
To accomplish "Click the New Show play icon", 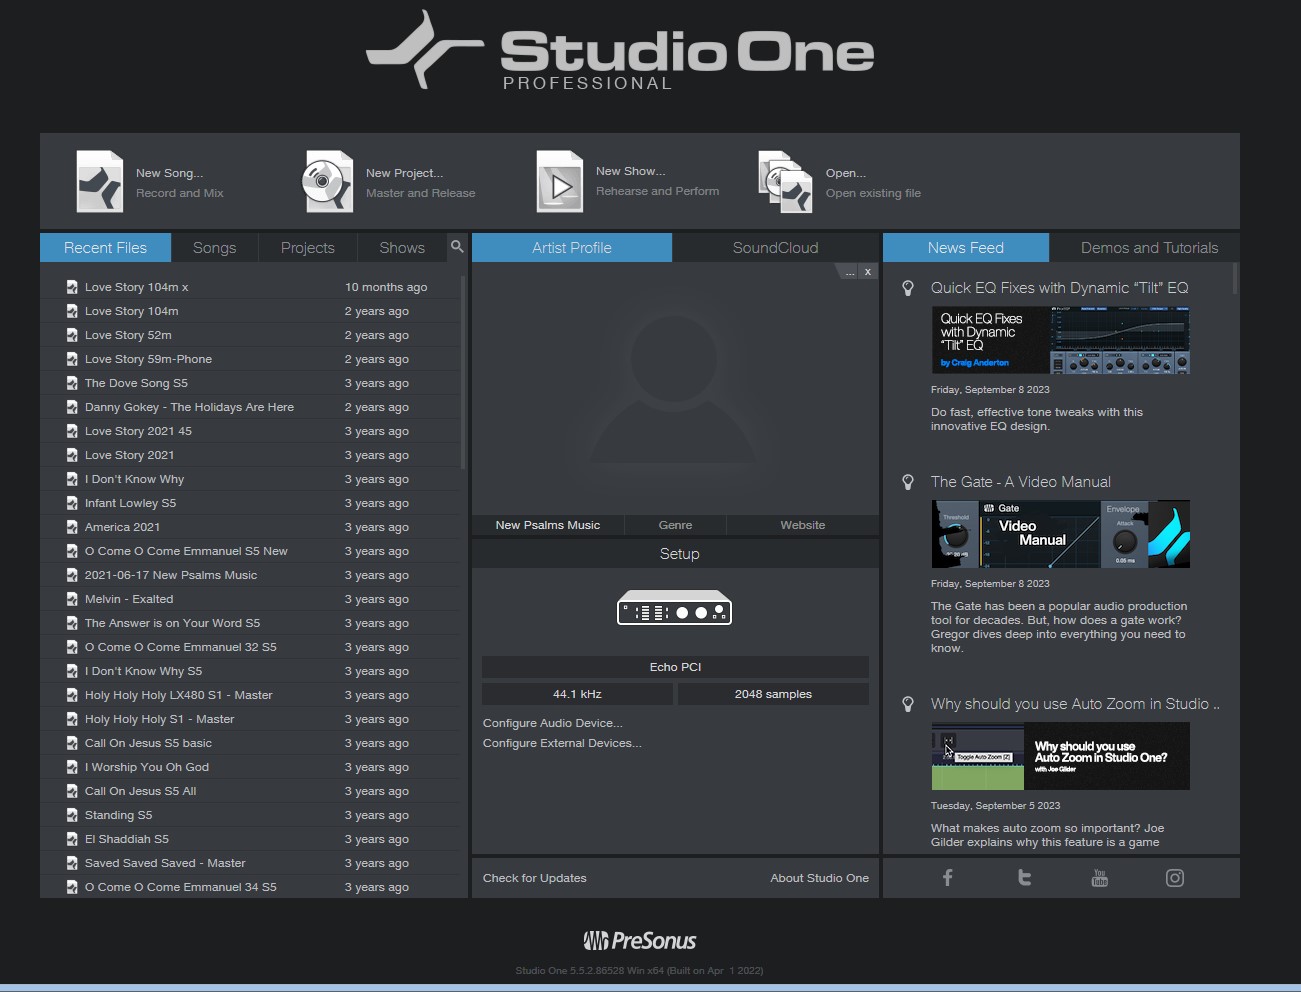I will pos(560,181).
